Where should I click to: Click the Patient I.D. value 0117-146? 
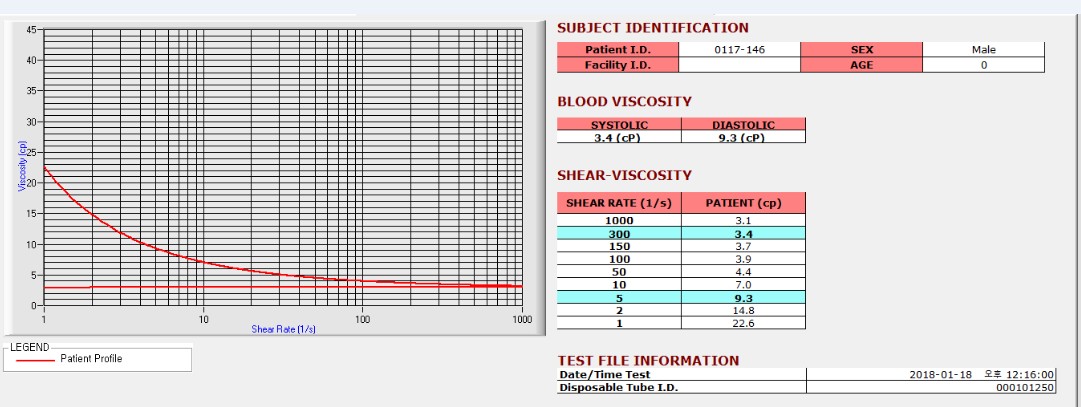pos(739,50)
